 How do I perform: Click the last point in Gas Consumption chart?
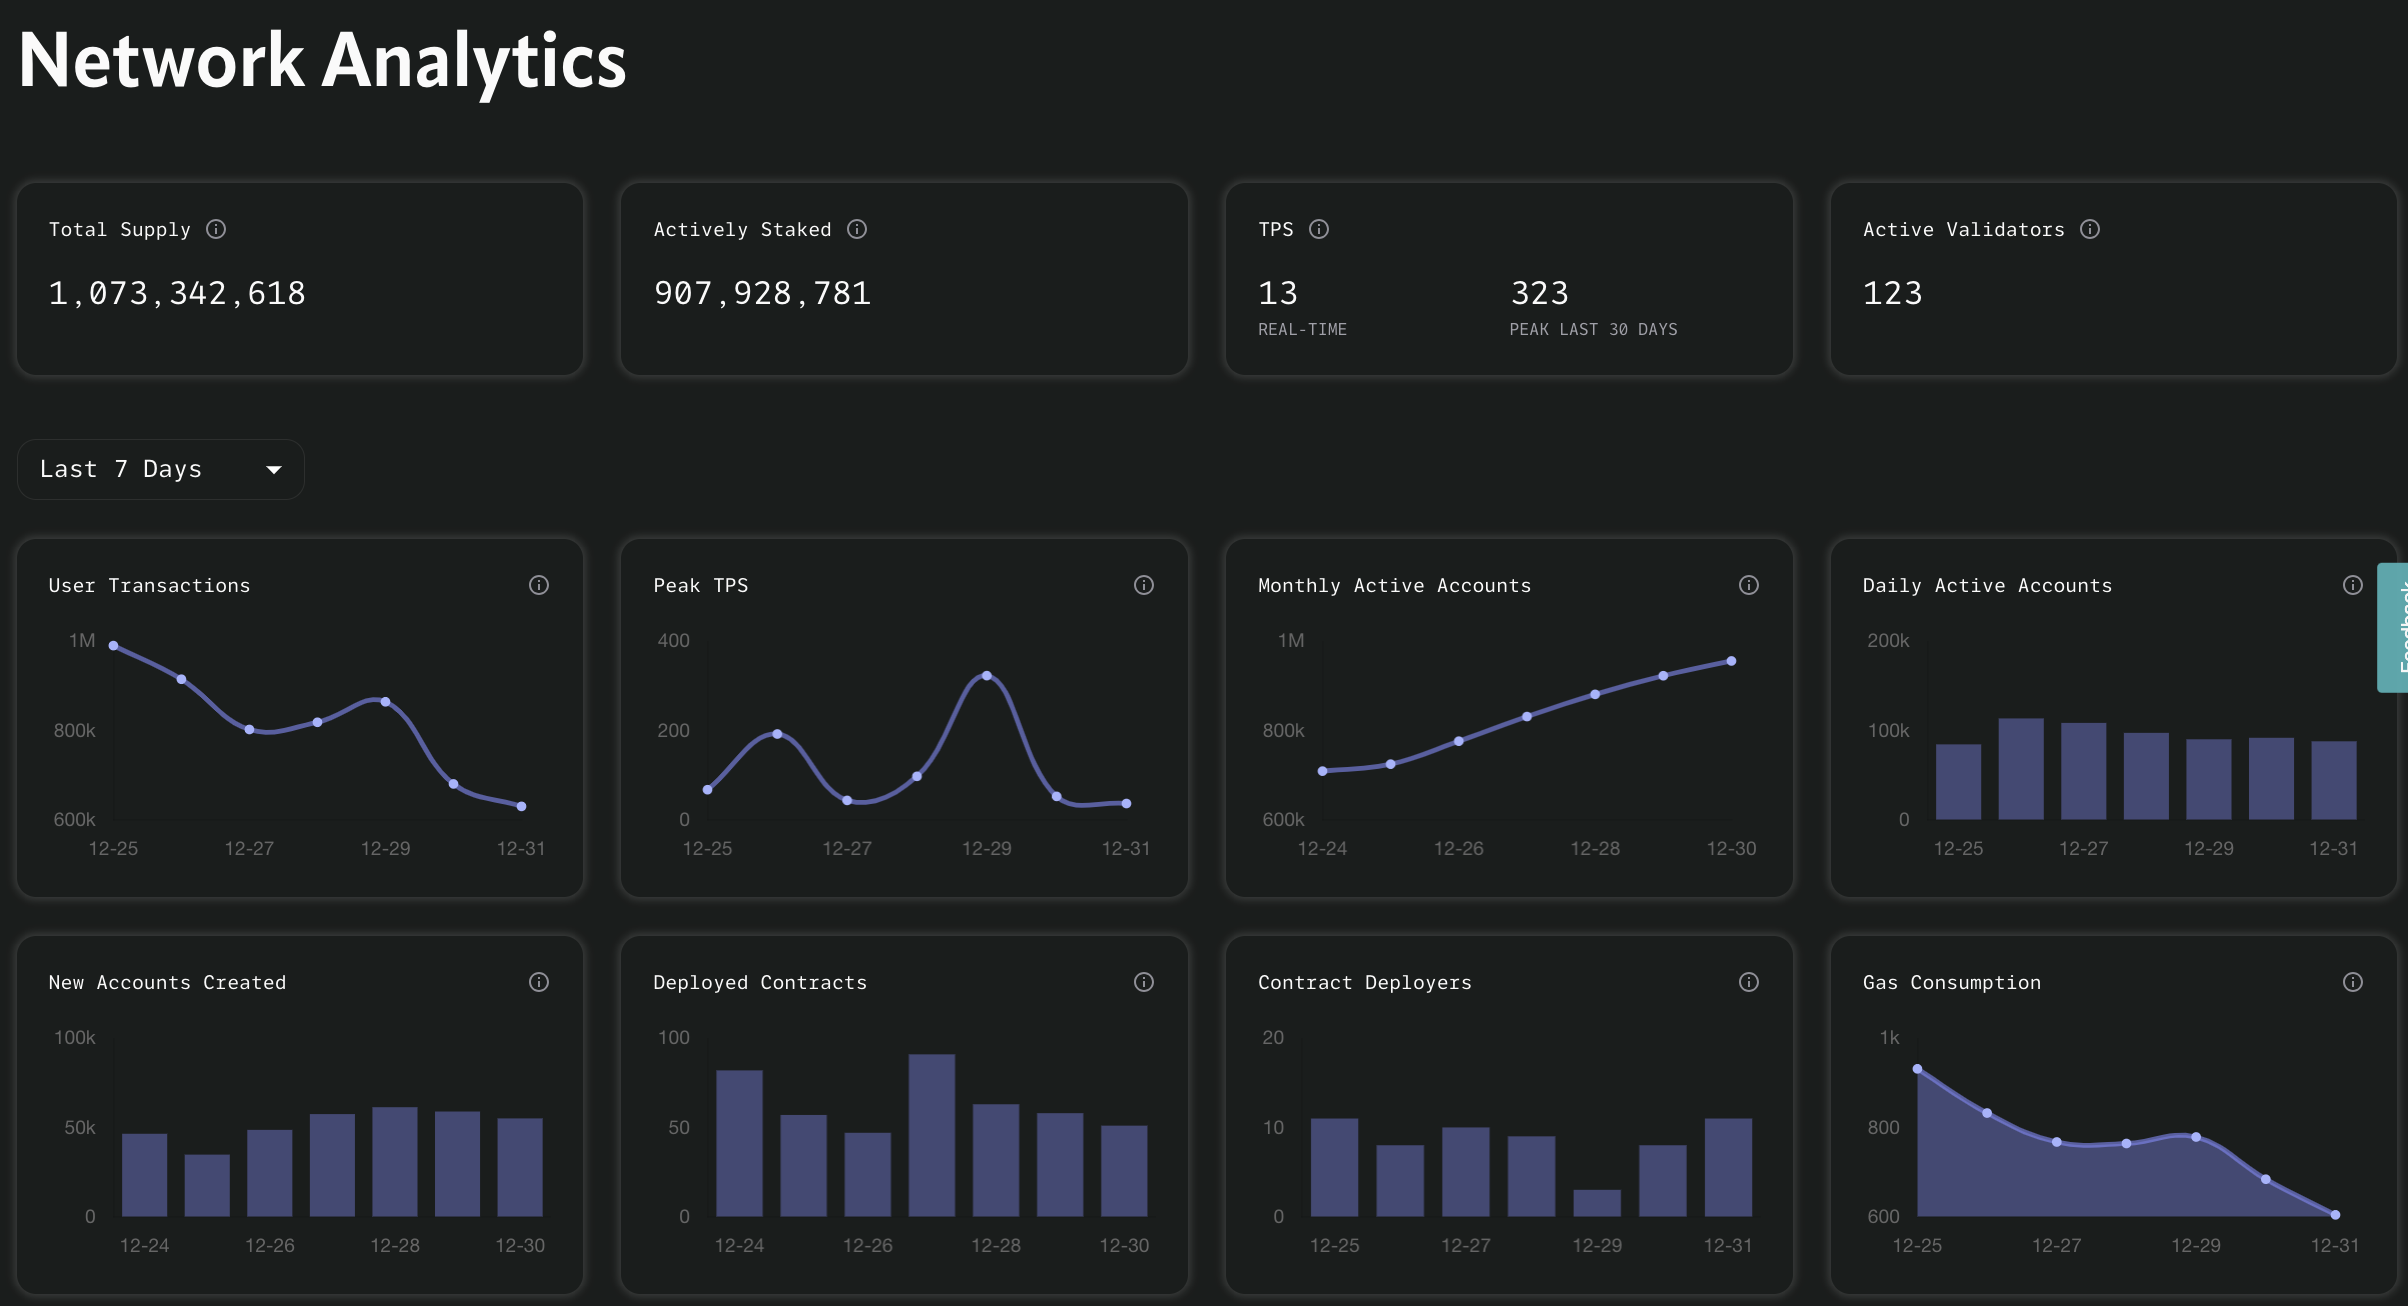[2335, 1215]
